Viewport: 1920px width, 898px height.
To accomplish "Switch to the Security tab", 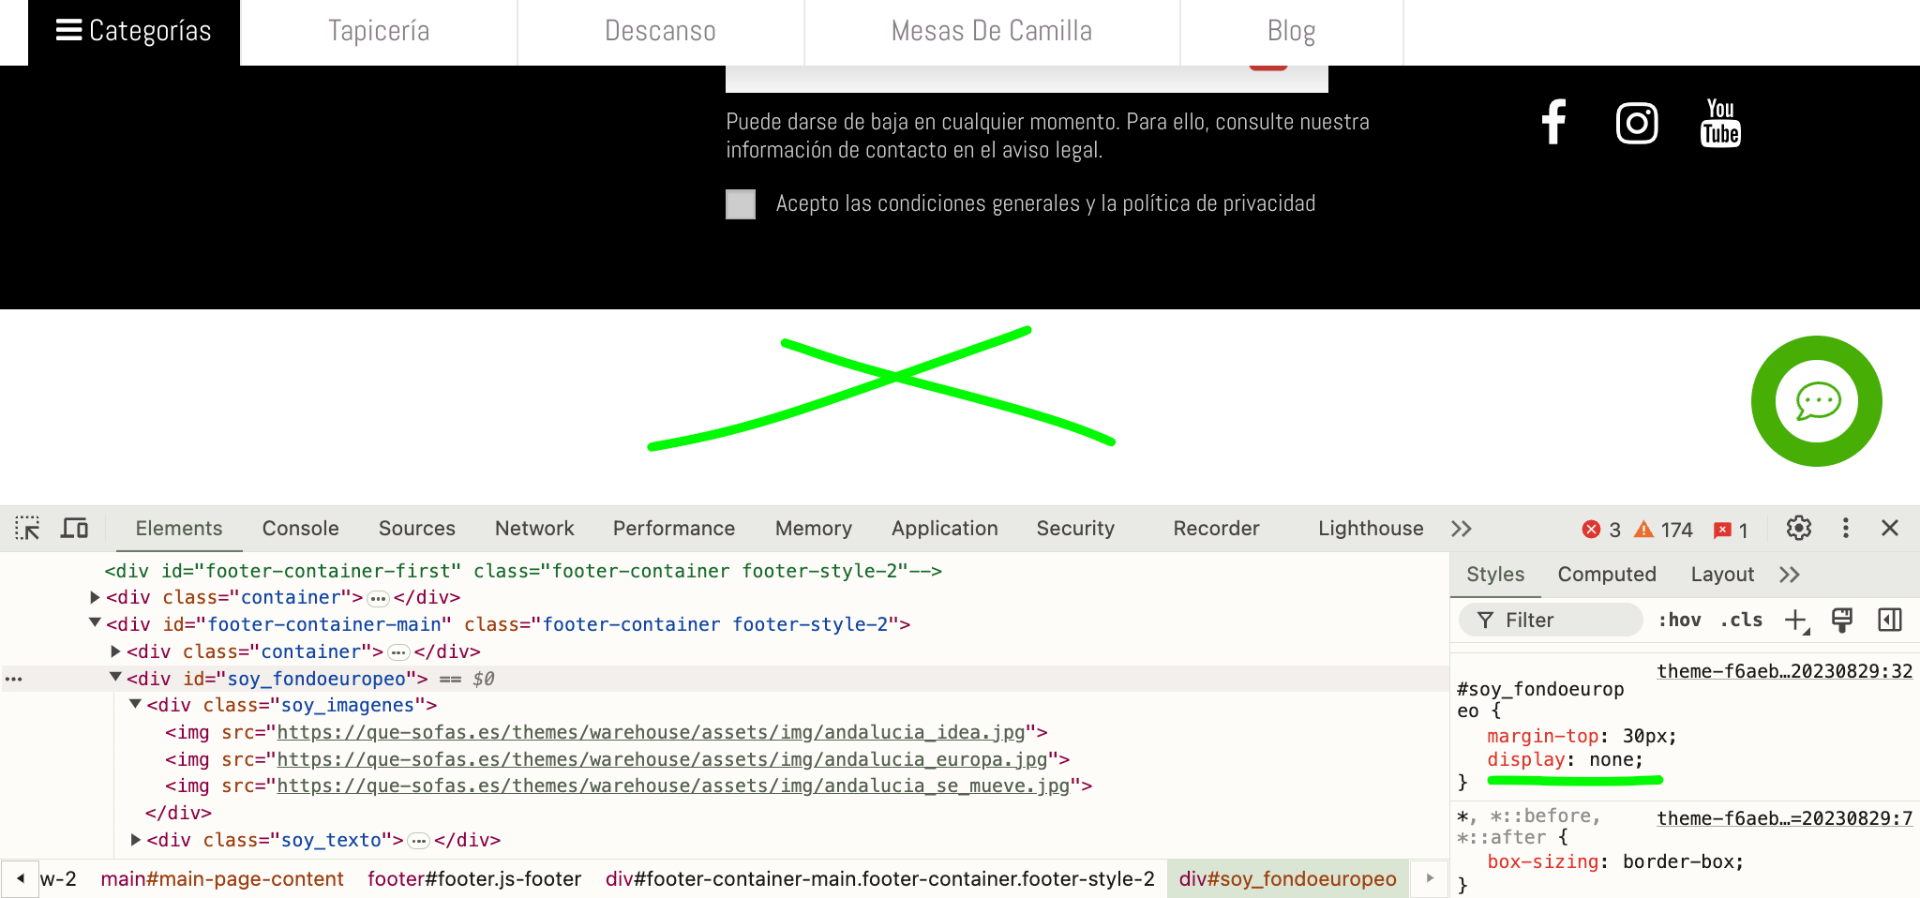I will pos(1075,528).
